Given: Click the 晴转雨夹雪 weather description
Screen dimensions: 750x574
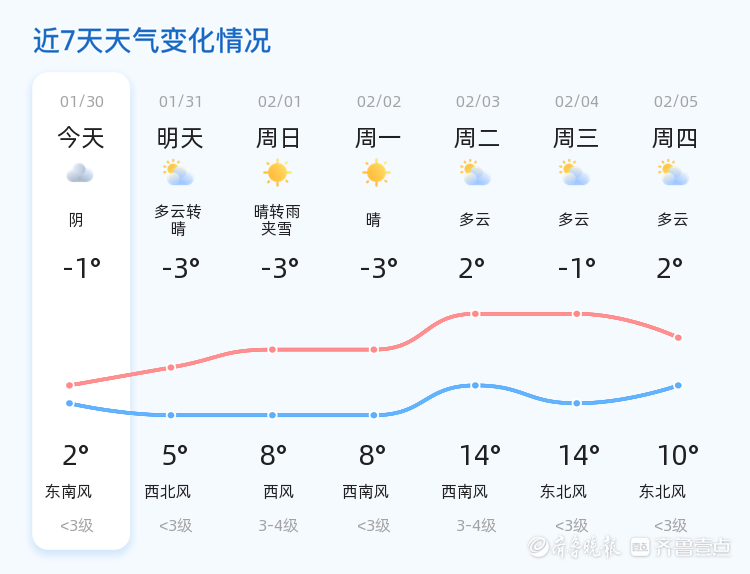Looking at the screenshot, I should [x=277, y=220].
